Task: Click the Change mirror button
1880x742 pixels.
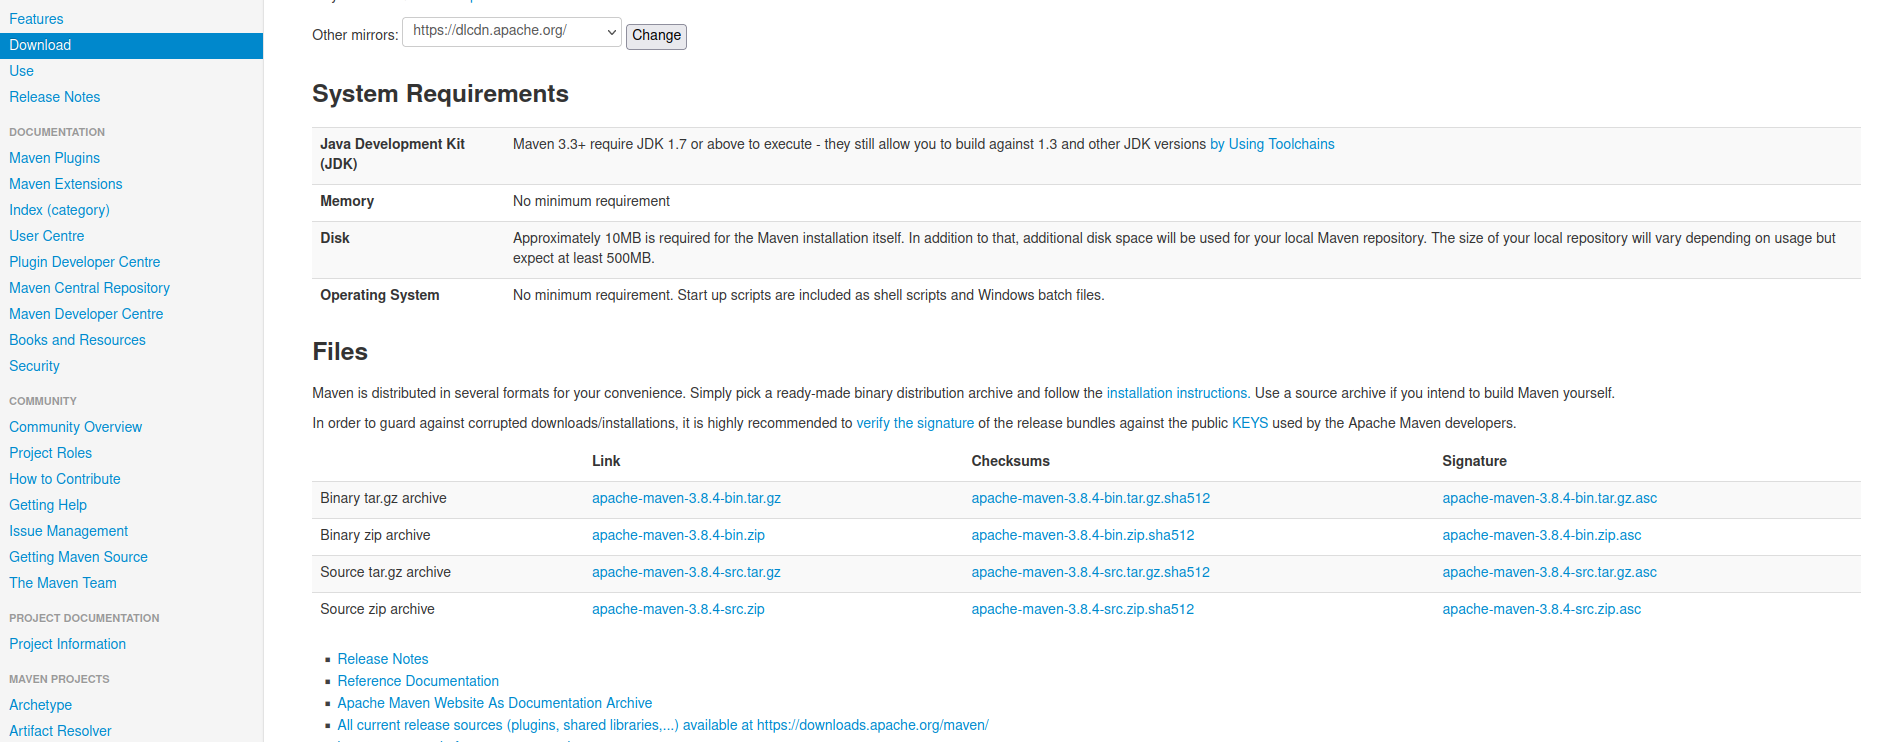Action: coord(656,36)
